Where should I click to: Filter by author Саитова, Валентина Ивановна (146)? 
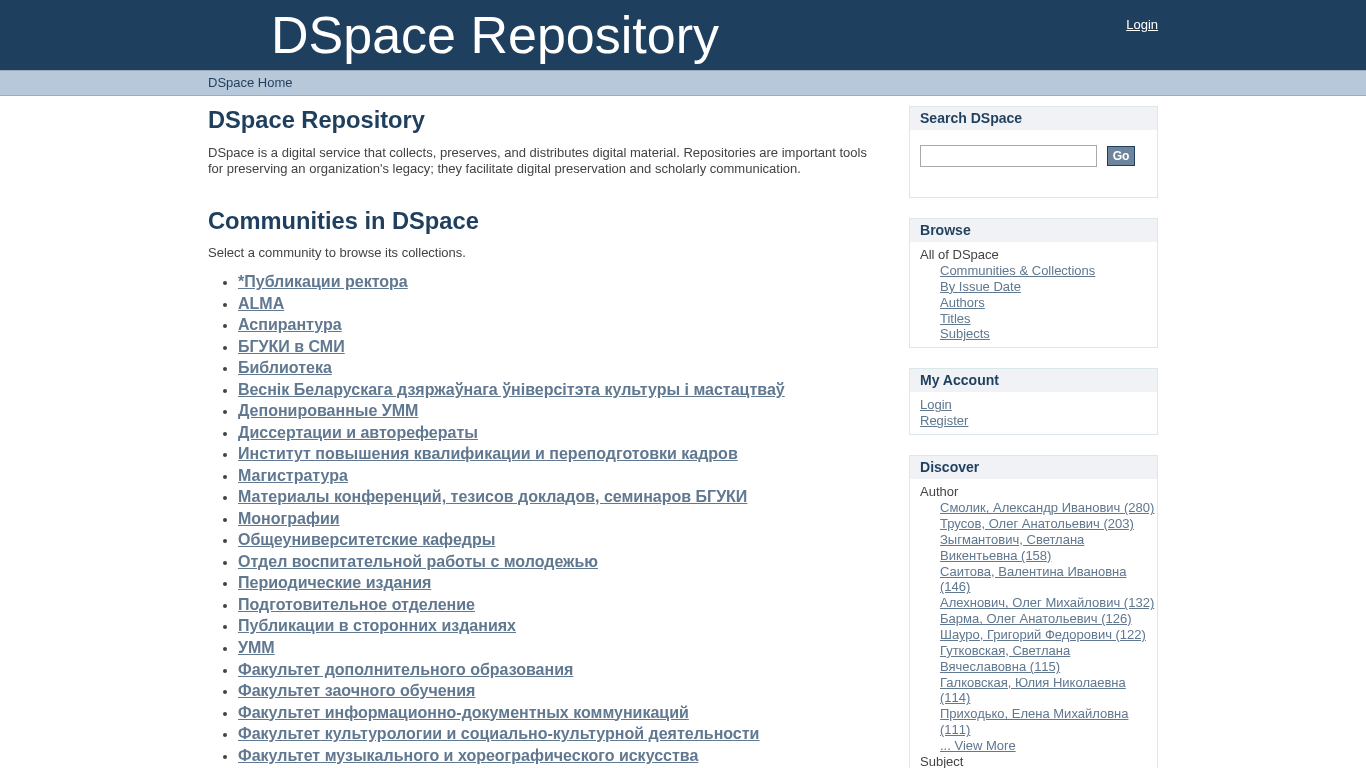point(1033,579)
